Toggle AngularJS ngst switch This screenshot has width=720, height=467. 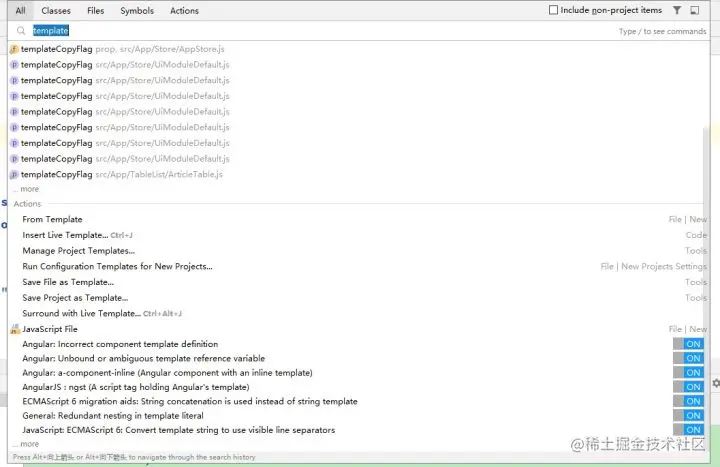coord(688,387)
